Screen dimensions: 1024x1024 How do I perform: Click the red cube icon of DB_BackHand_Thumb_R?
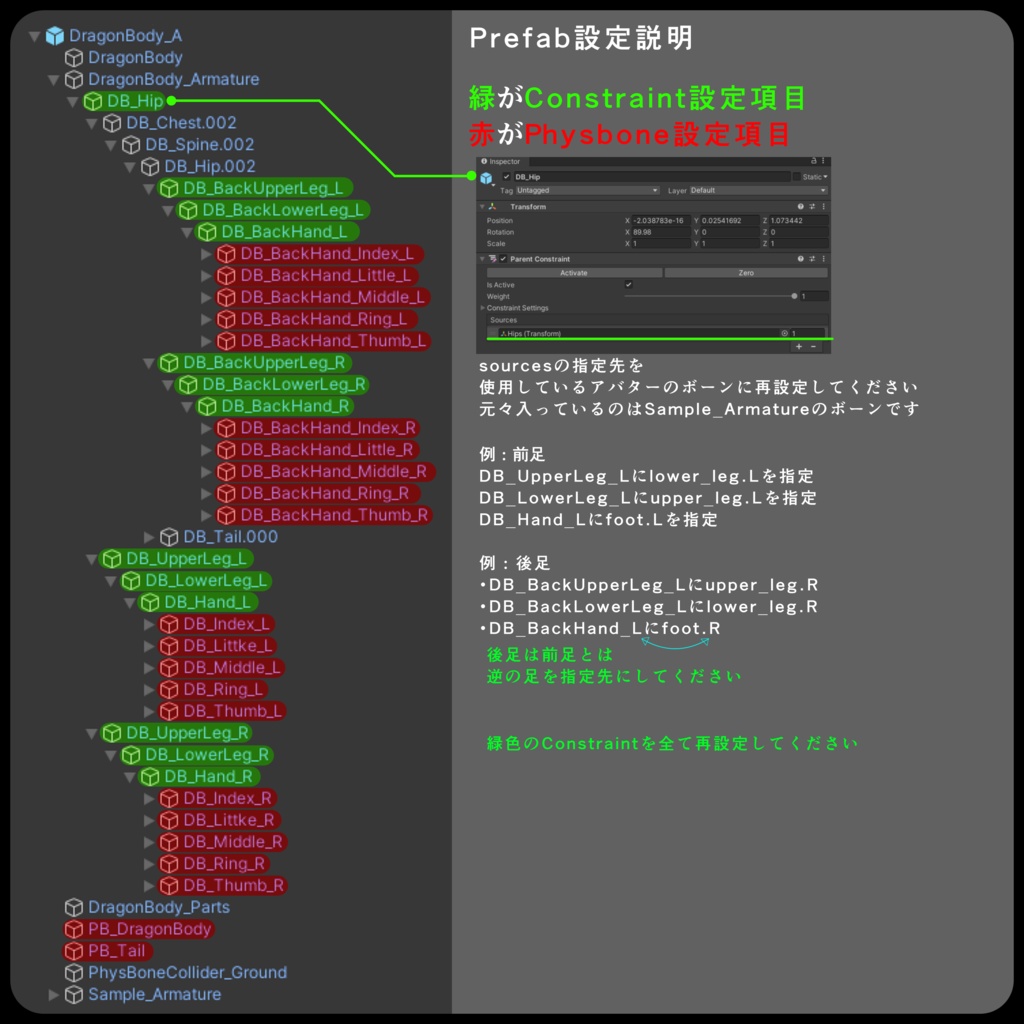click(x=226, y=515)
